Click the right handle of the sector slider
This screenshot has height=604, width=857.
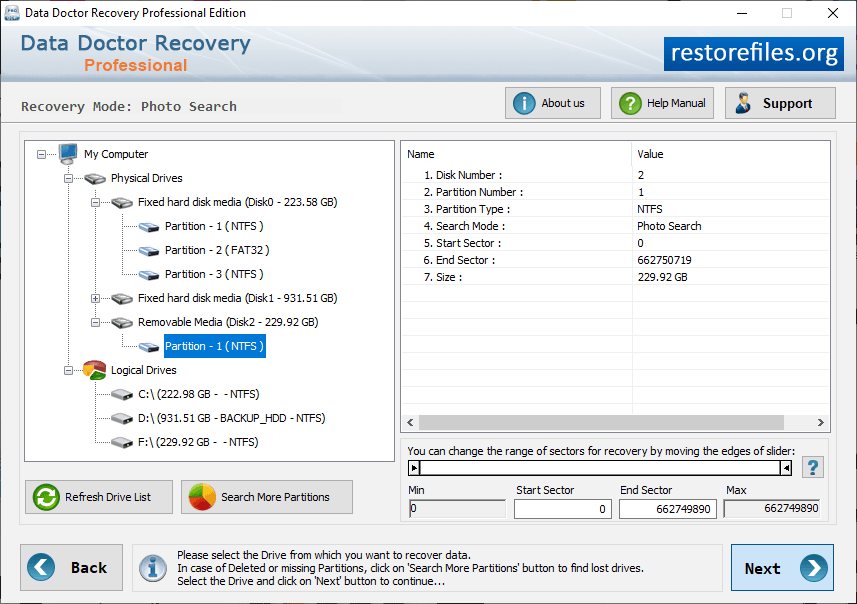click(x=786, y=468)
